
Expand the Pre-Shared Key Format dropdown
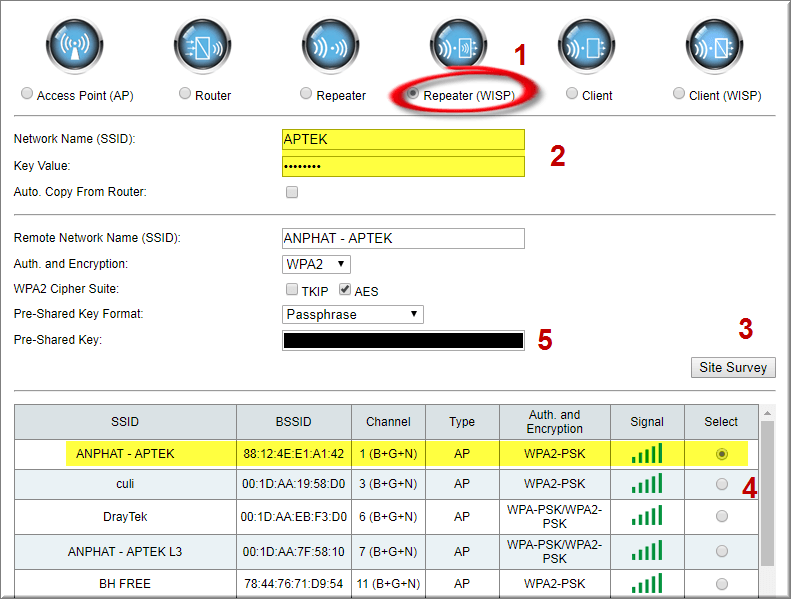(353, 314)
